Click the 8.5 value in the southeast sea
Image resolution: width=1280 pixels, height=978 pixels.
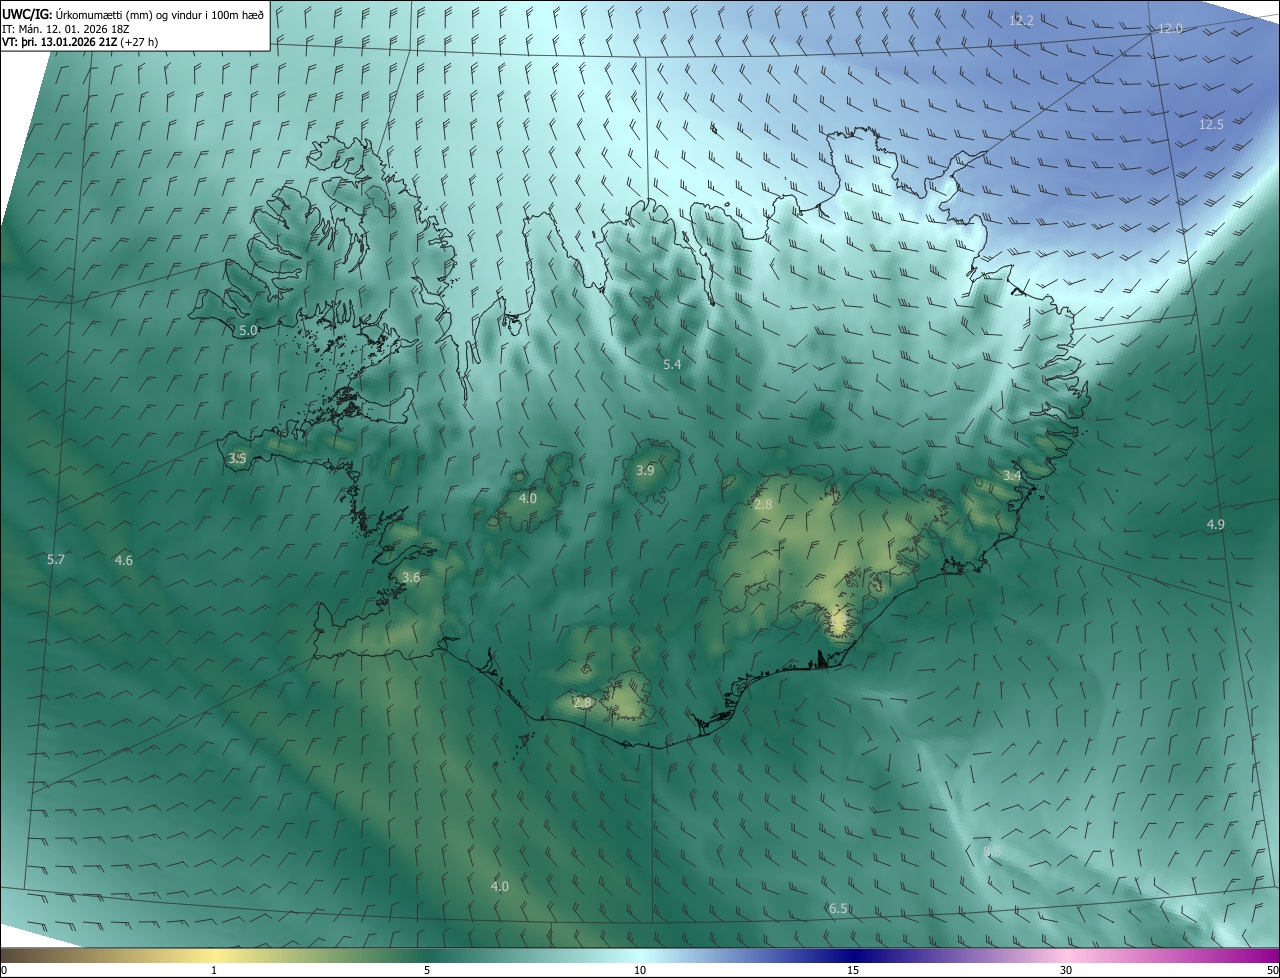(x=992, y=851)
